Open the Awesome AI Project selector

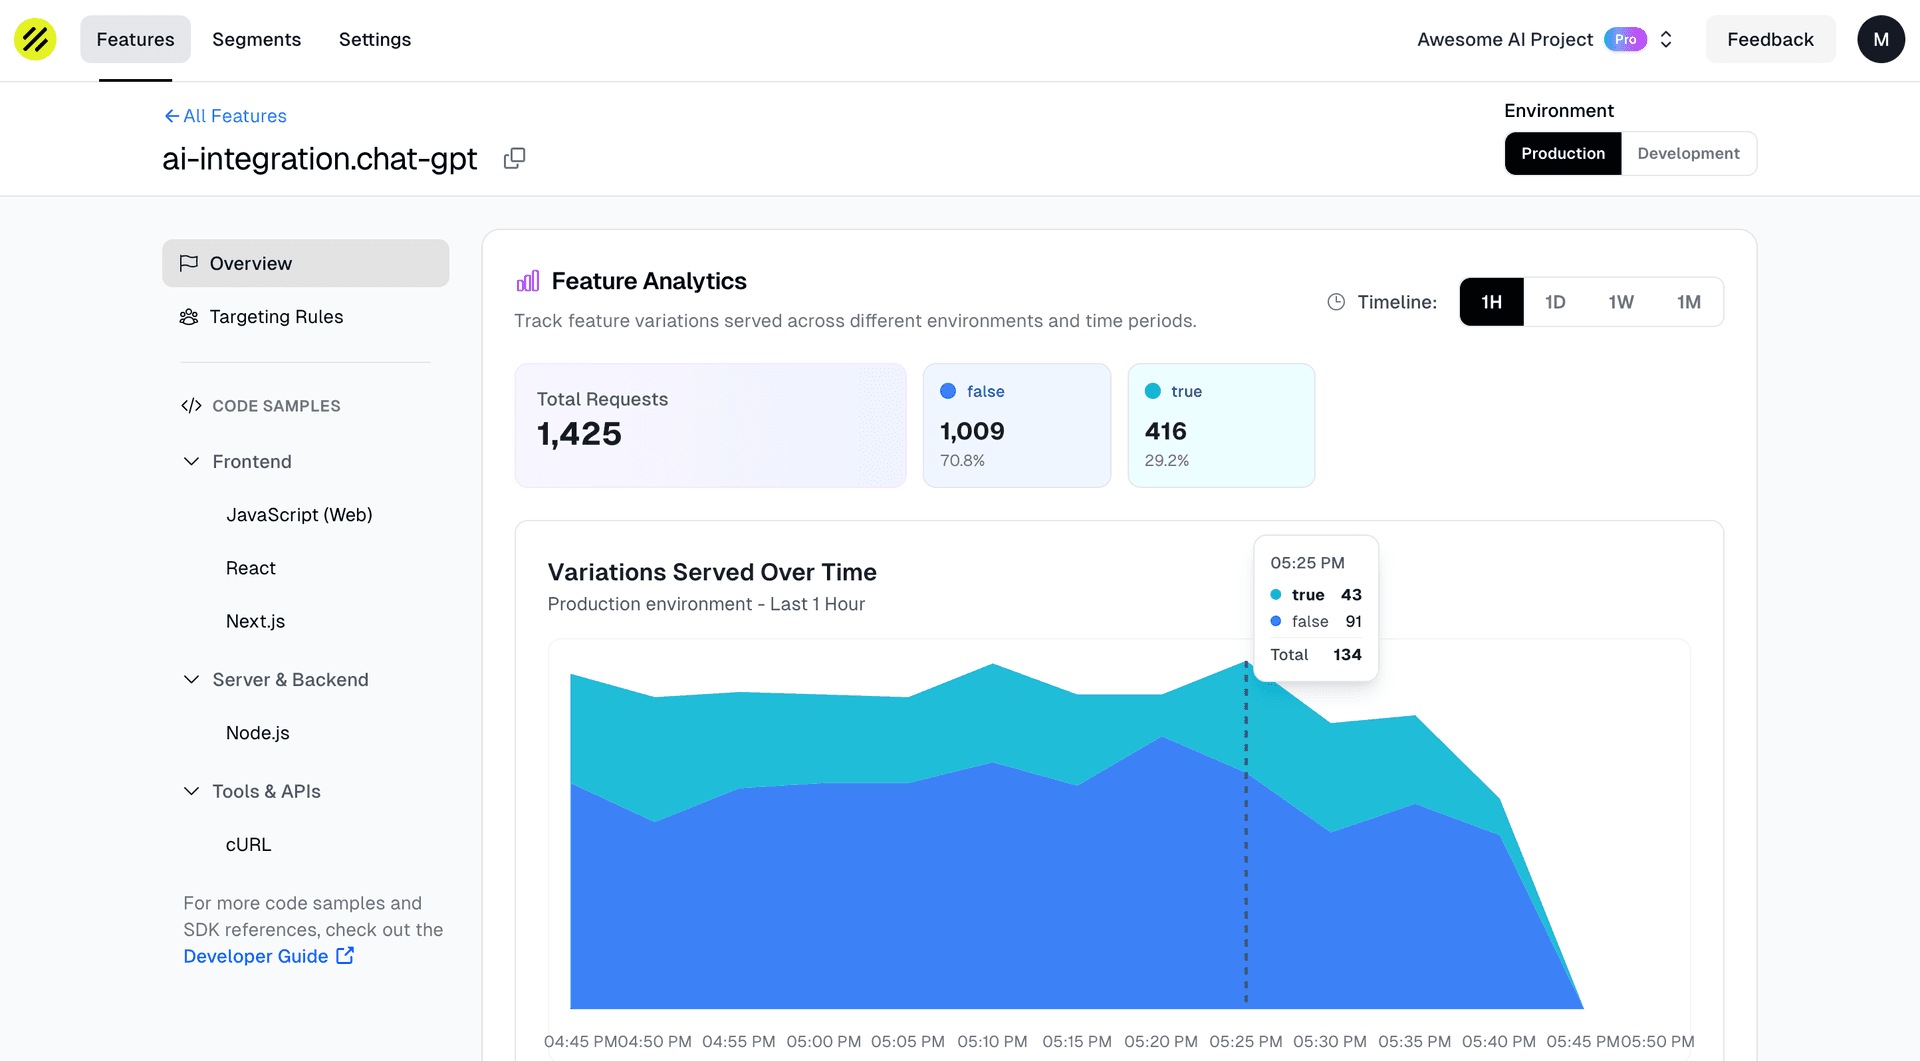[1665, 39]
